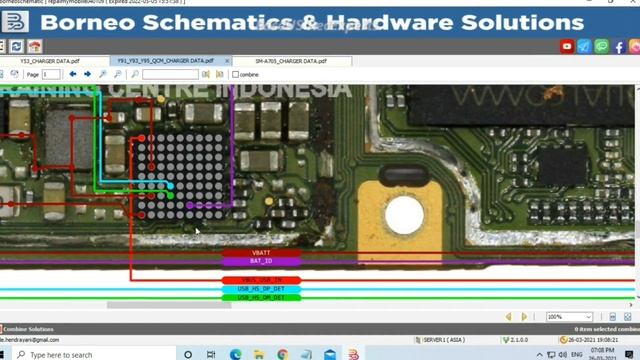Open Microsoft Edge from taskbar
The height and width of the screenshot is (360, 640).
(235, 355)
